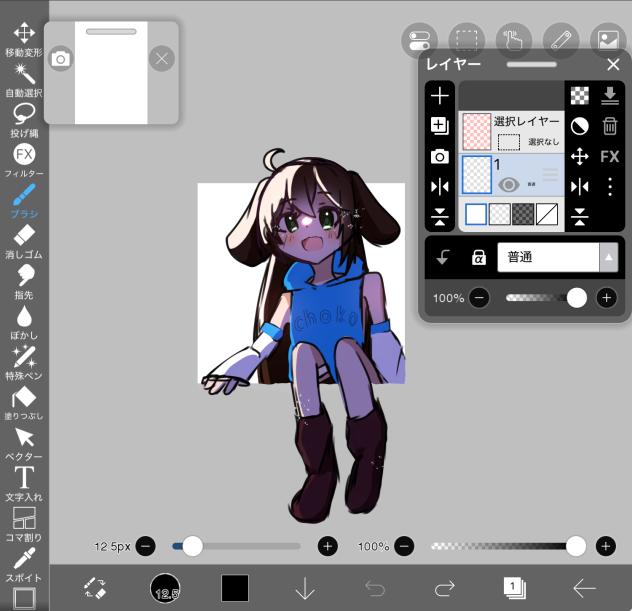Select the Lasso tool (投げ縄)
This screenshot has height=611, width=632.
pyautogui.click(x=24, y=121)
